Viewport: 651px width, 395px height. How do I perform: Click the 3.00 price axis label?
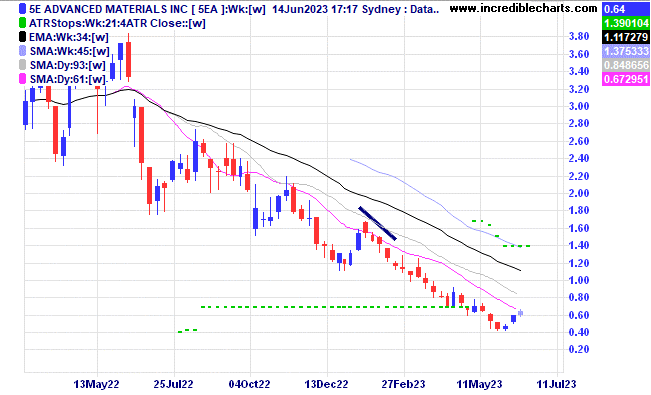579,106
